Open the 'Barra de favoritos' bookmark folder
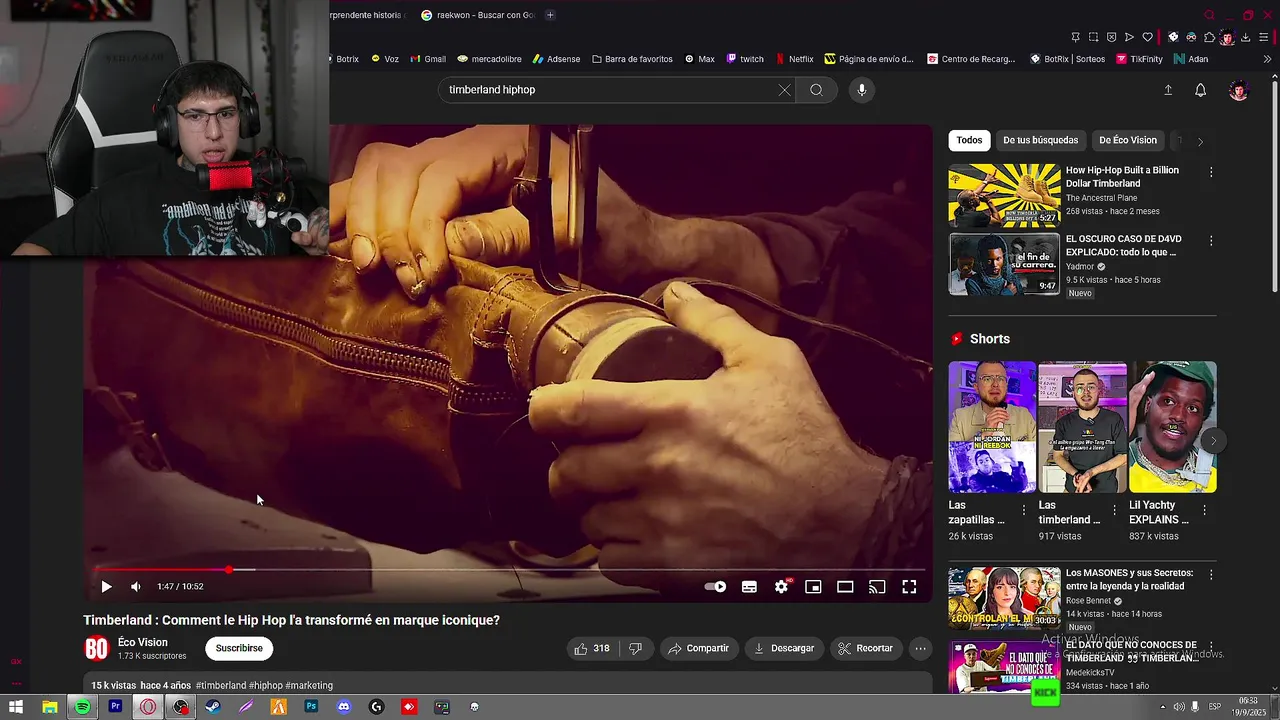1280x720 pixels. 632,59
